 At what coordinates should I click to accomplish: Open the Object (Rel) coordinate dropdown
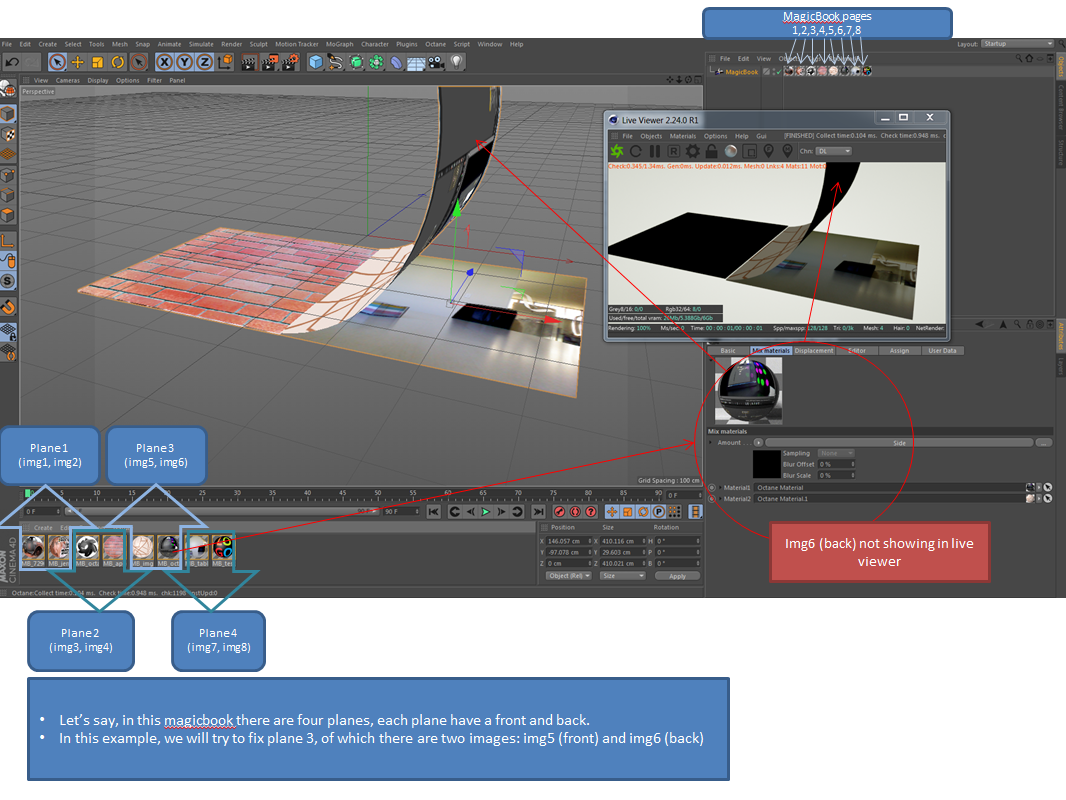click(568, 576)
